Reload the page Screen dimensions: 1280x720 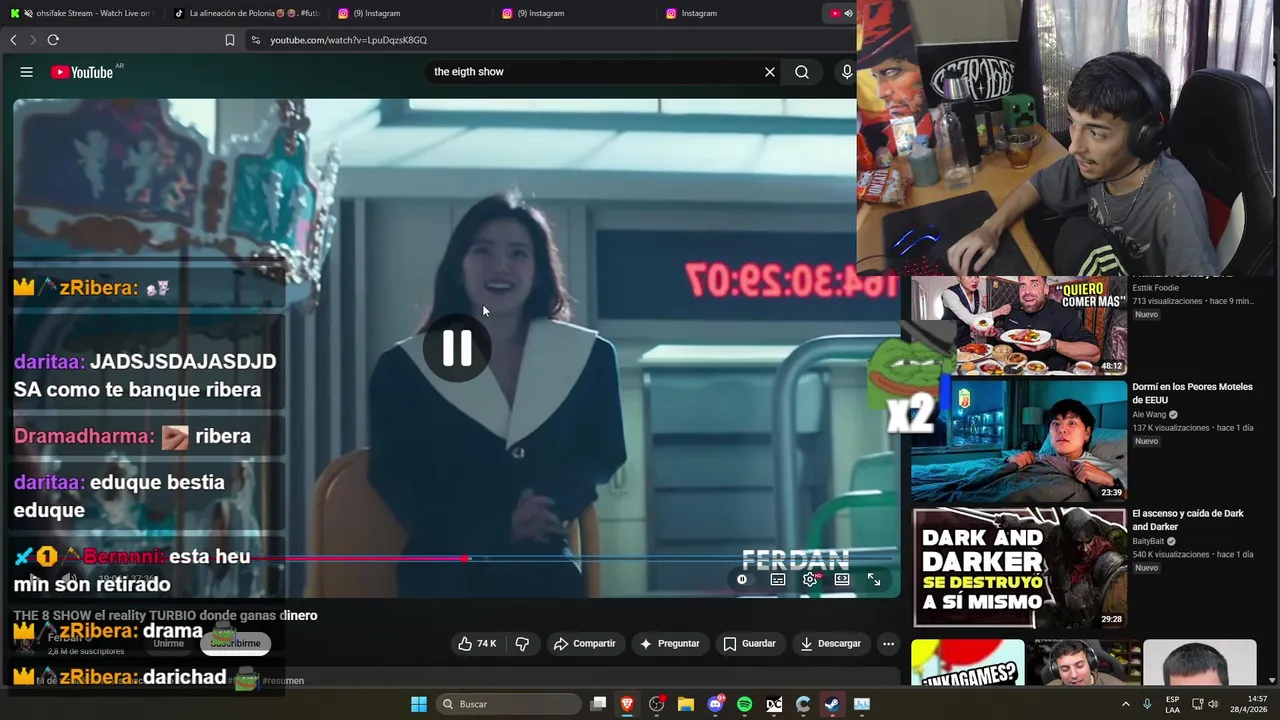(53, 40)
